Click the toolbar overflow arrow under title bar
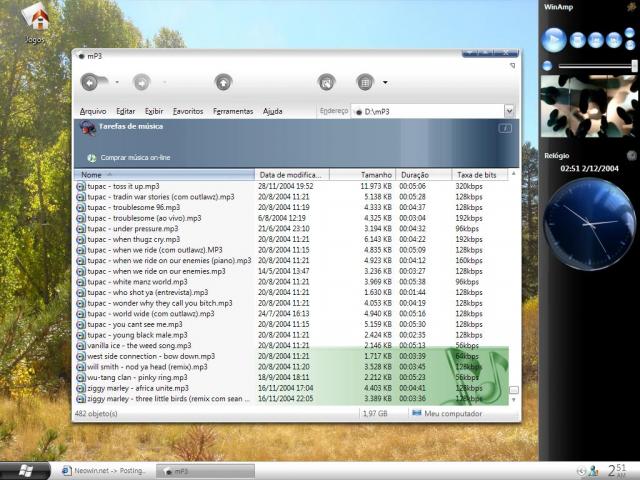The height and width of the screenshot is (480, 640). pyautogui.click(x=513, y=65)
